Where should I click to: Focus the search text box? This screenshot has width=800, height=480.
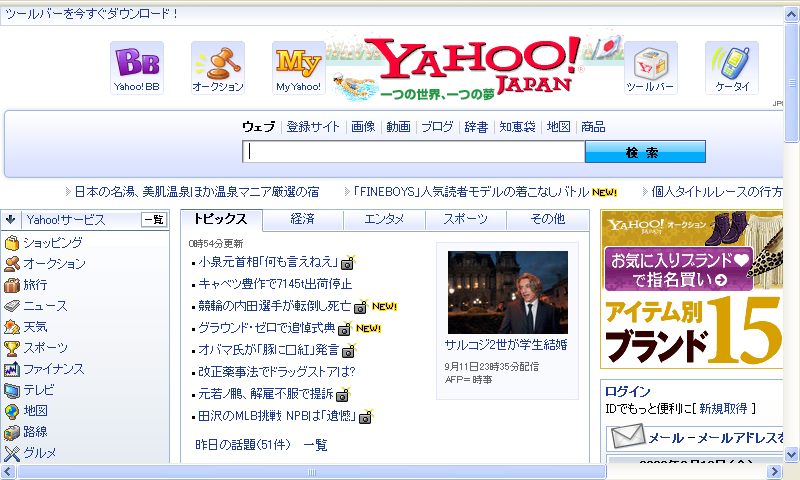click(413, 152)
